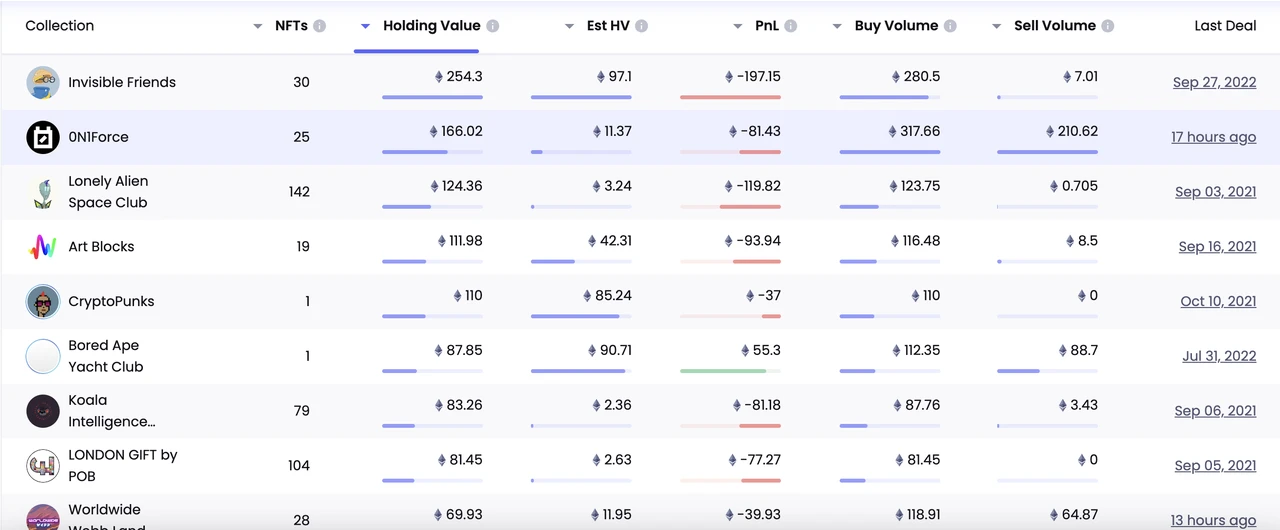Sort by the Buy Volume arrow
Image resolution: width=1280 pixels, height=530 pixels.
pos(837,27)
